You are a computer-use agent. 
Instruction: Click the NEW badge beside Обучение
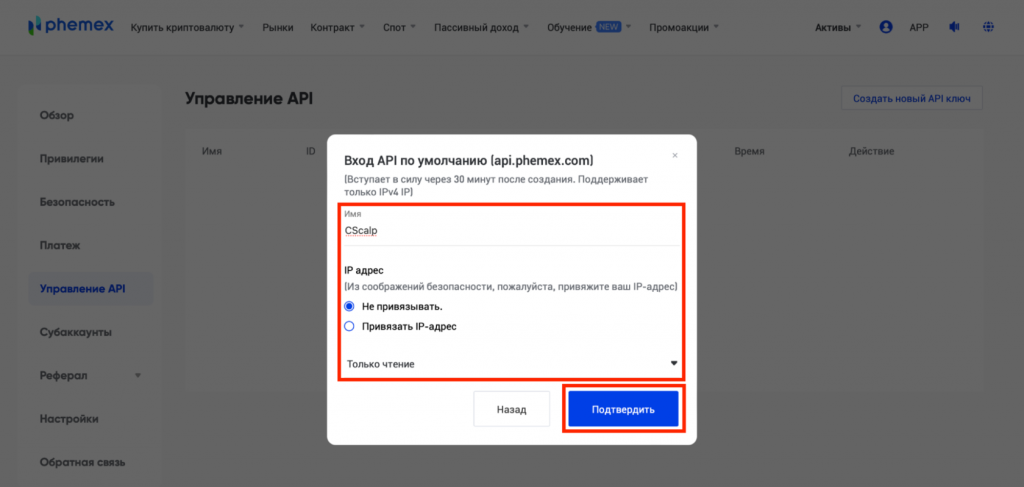click(x=608, y=27)
